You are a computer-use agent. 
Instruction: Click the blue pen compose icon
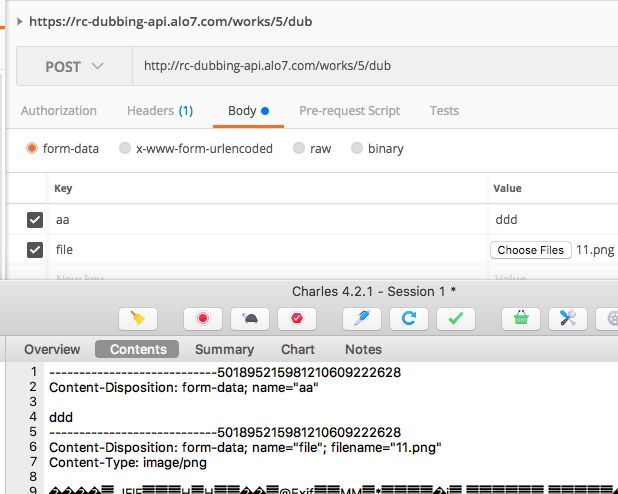362,319
